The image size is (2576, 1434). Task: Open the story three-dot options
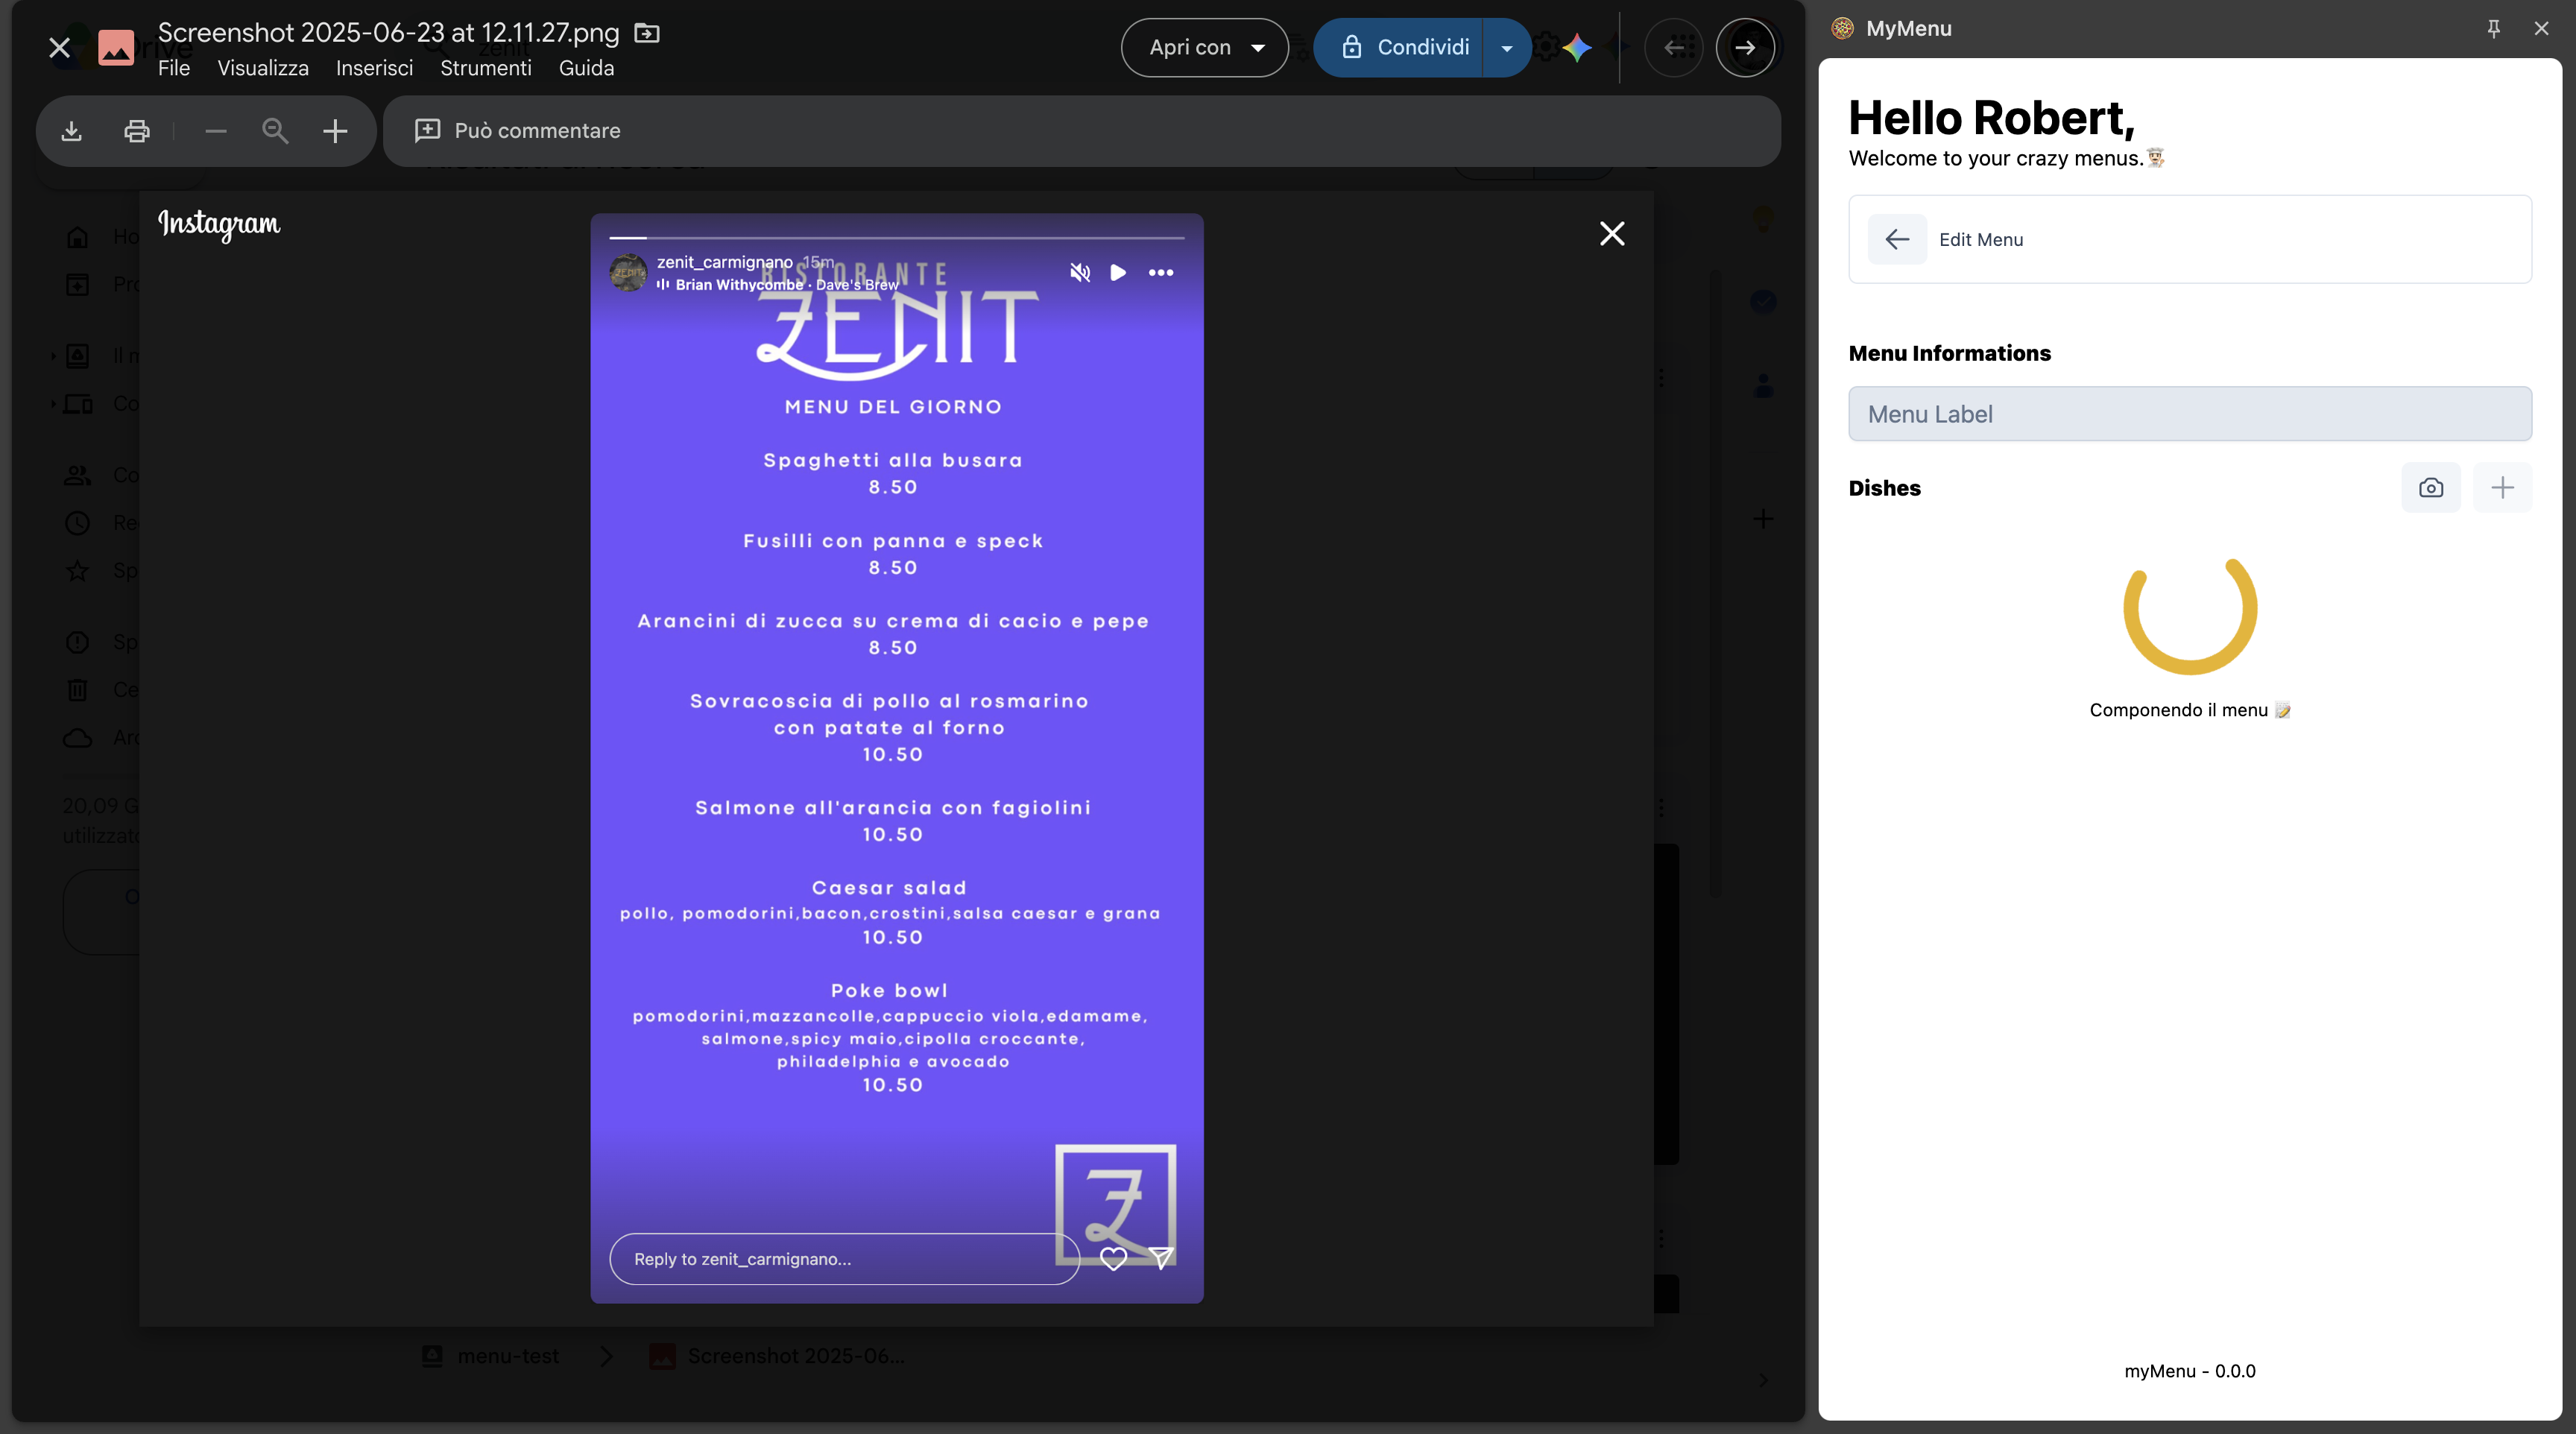1161,272
